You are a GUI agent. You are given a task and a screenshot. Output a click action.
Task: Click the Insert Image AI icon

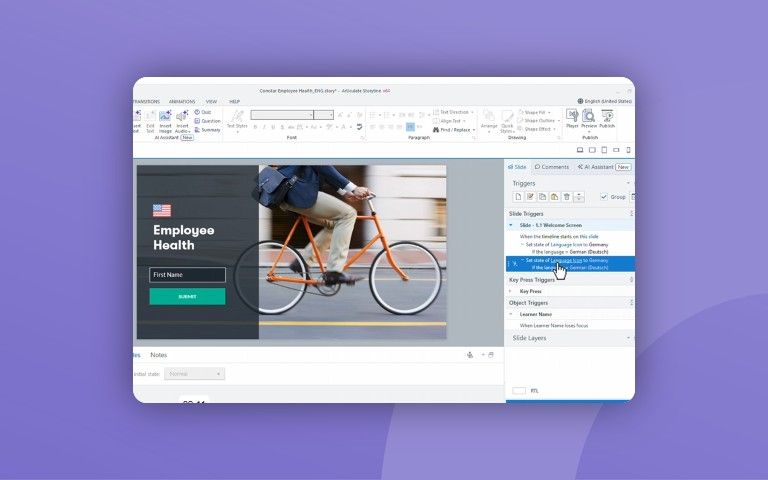(x=165, y=116)
